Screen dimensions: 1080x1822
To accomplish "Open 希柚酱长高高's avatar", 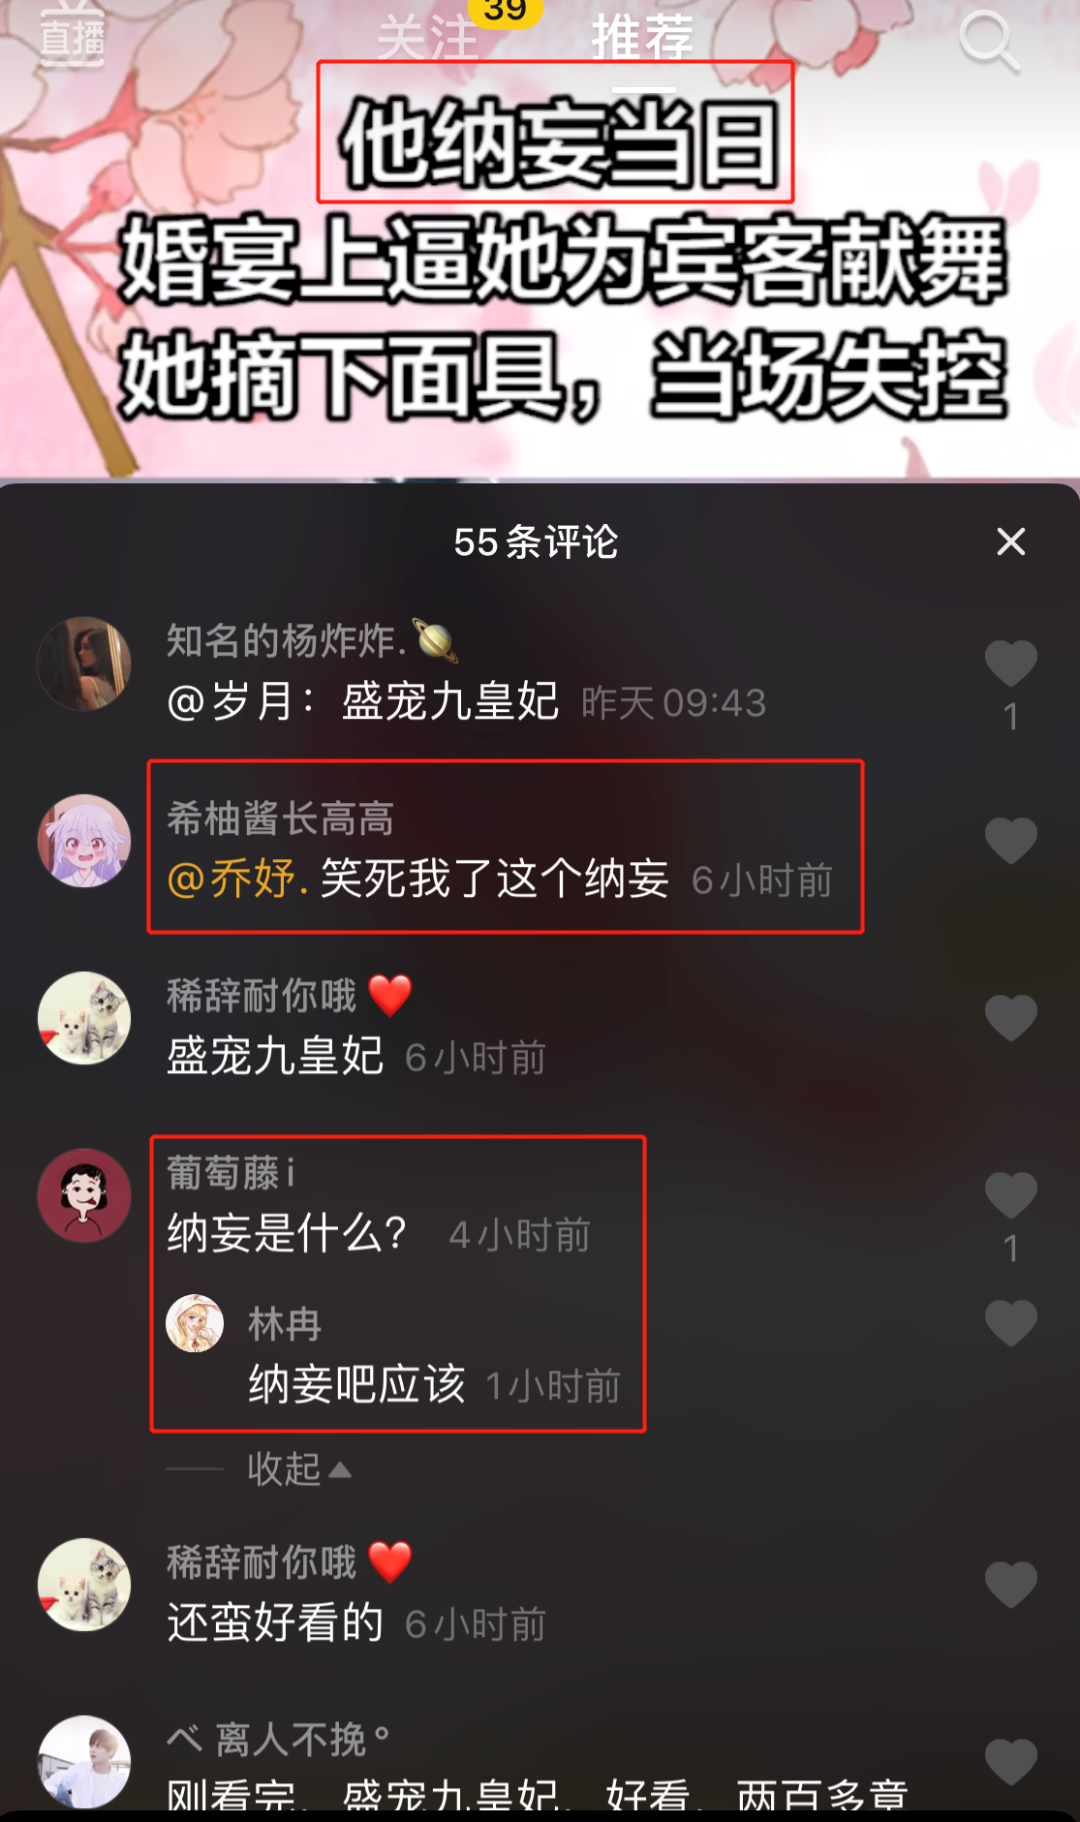I will click(x=84, y=840).
